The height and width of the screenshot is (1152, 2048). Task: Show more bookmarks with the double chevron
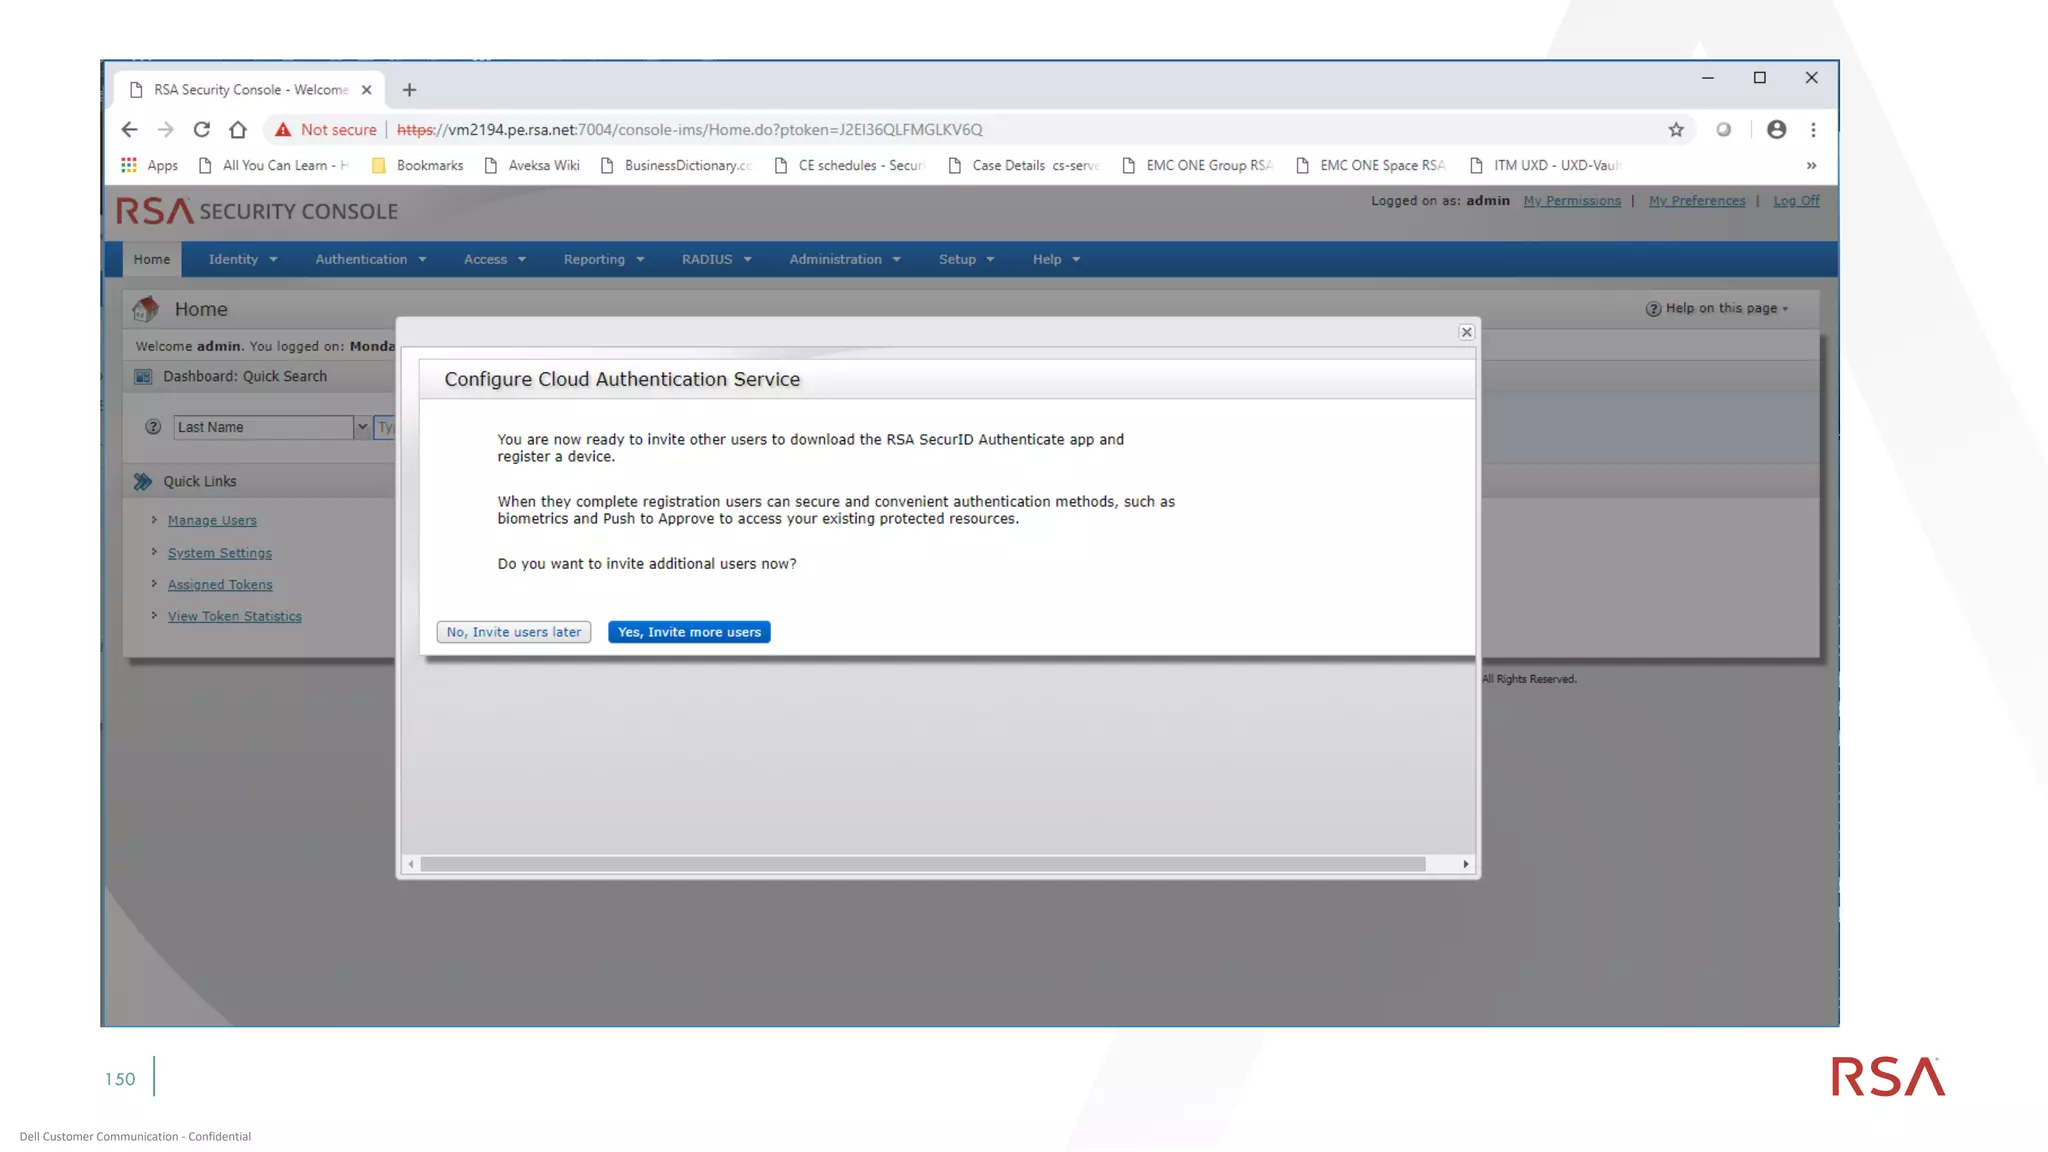point(1811,166)
